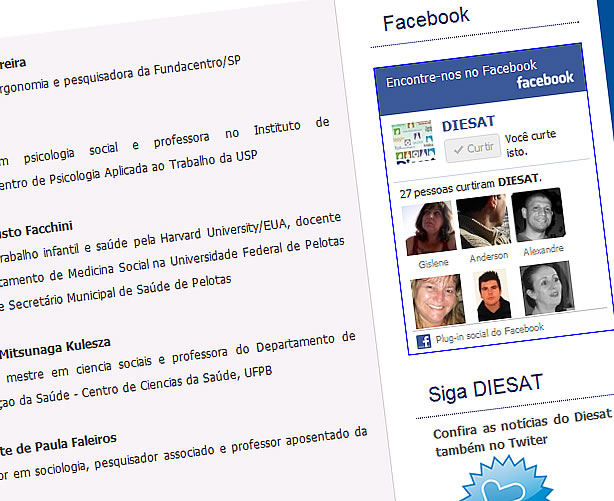Click the white facebook logo in header
Image resolution: width=614 pixels, height=501 pixels.
[x=545, y=80]
